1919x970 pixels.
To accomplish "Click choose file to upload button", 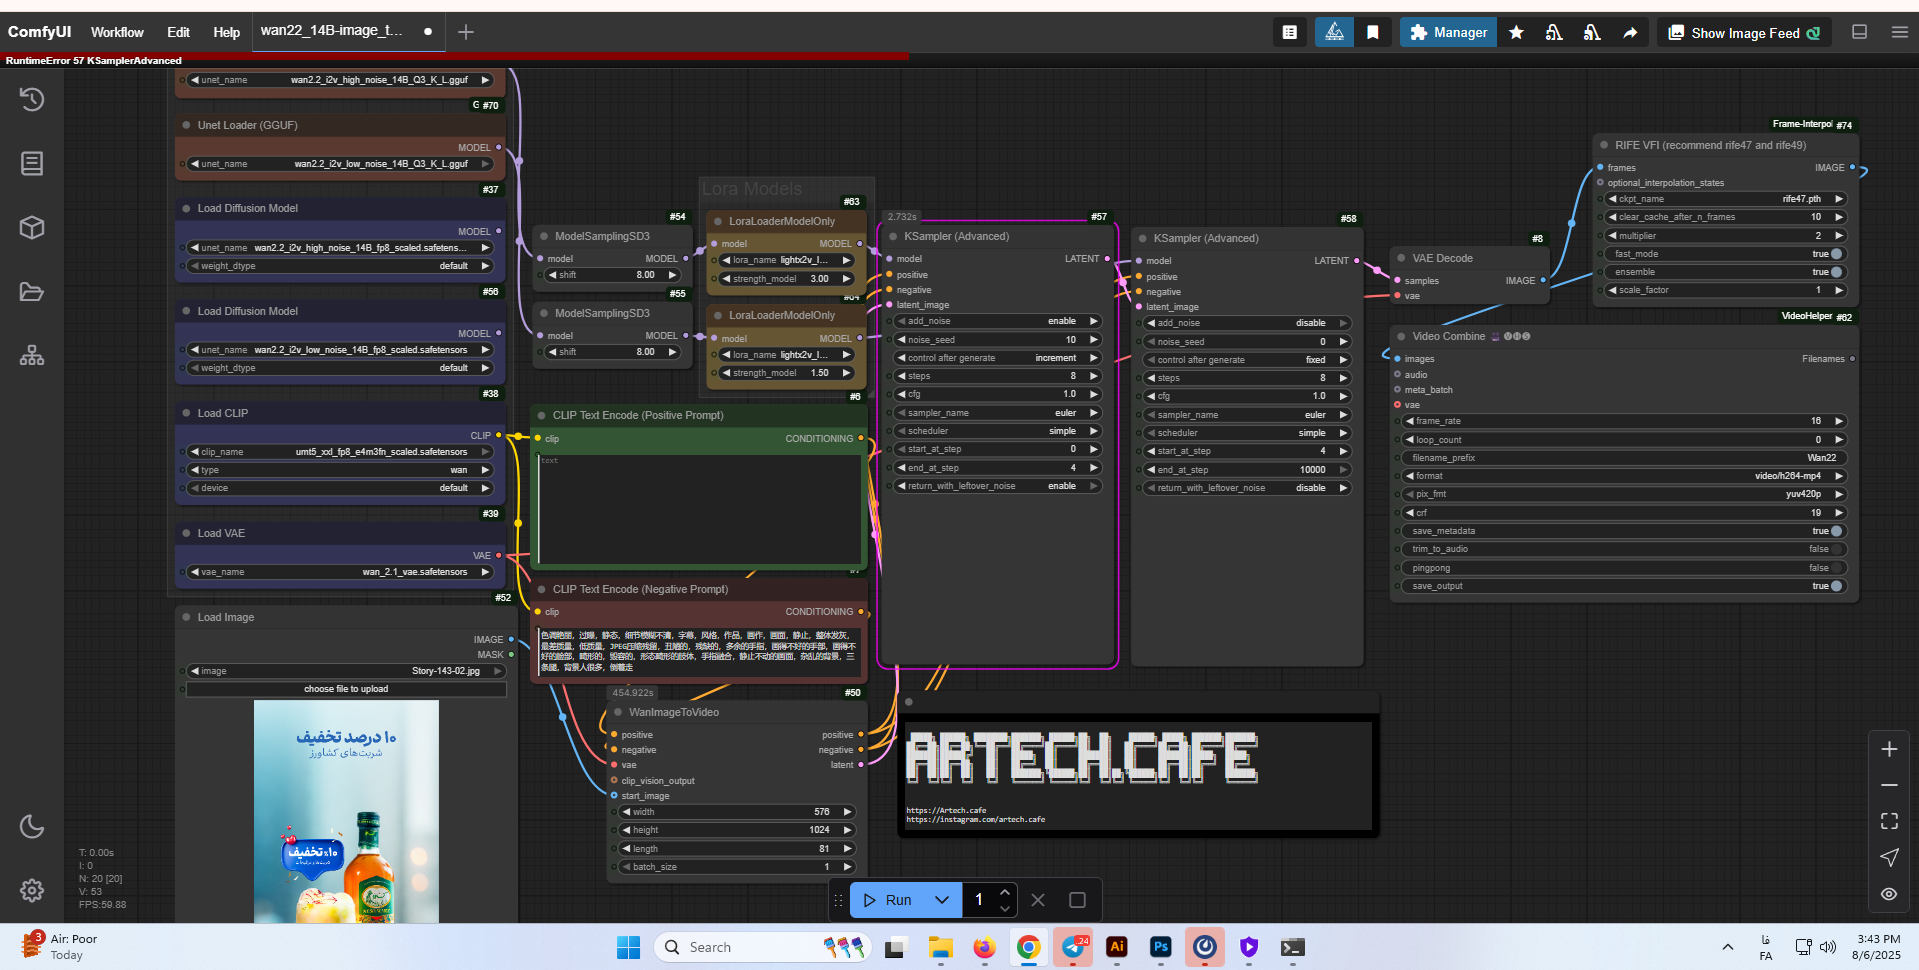I will [x=346, y=689].
